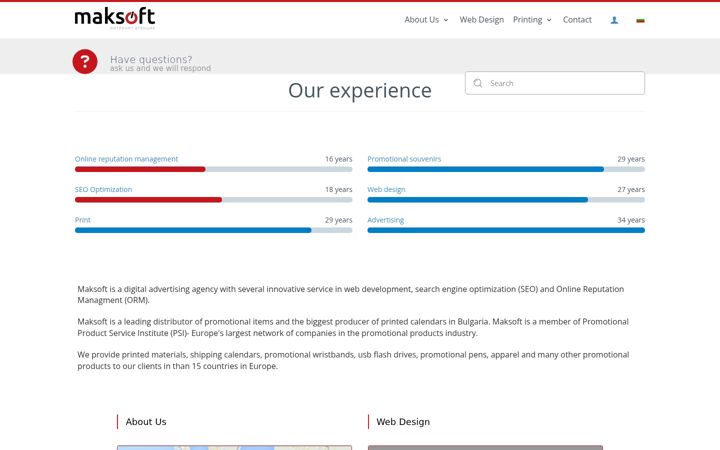
Task: Click '27 years' value
Action: [x=631, y=189]
